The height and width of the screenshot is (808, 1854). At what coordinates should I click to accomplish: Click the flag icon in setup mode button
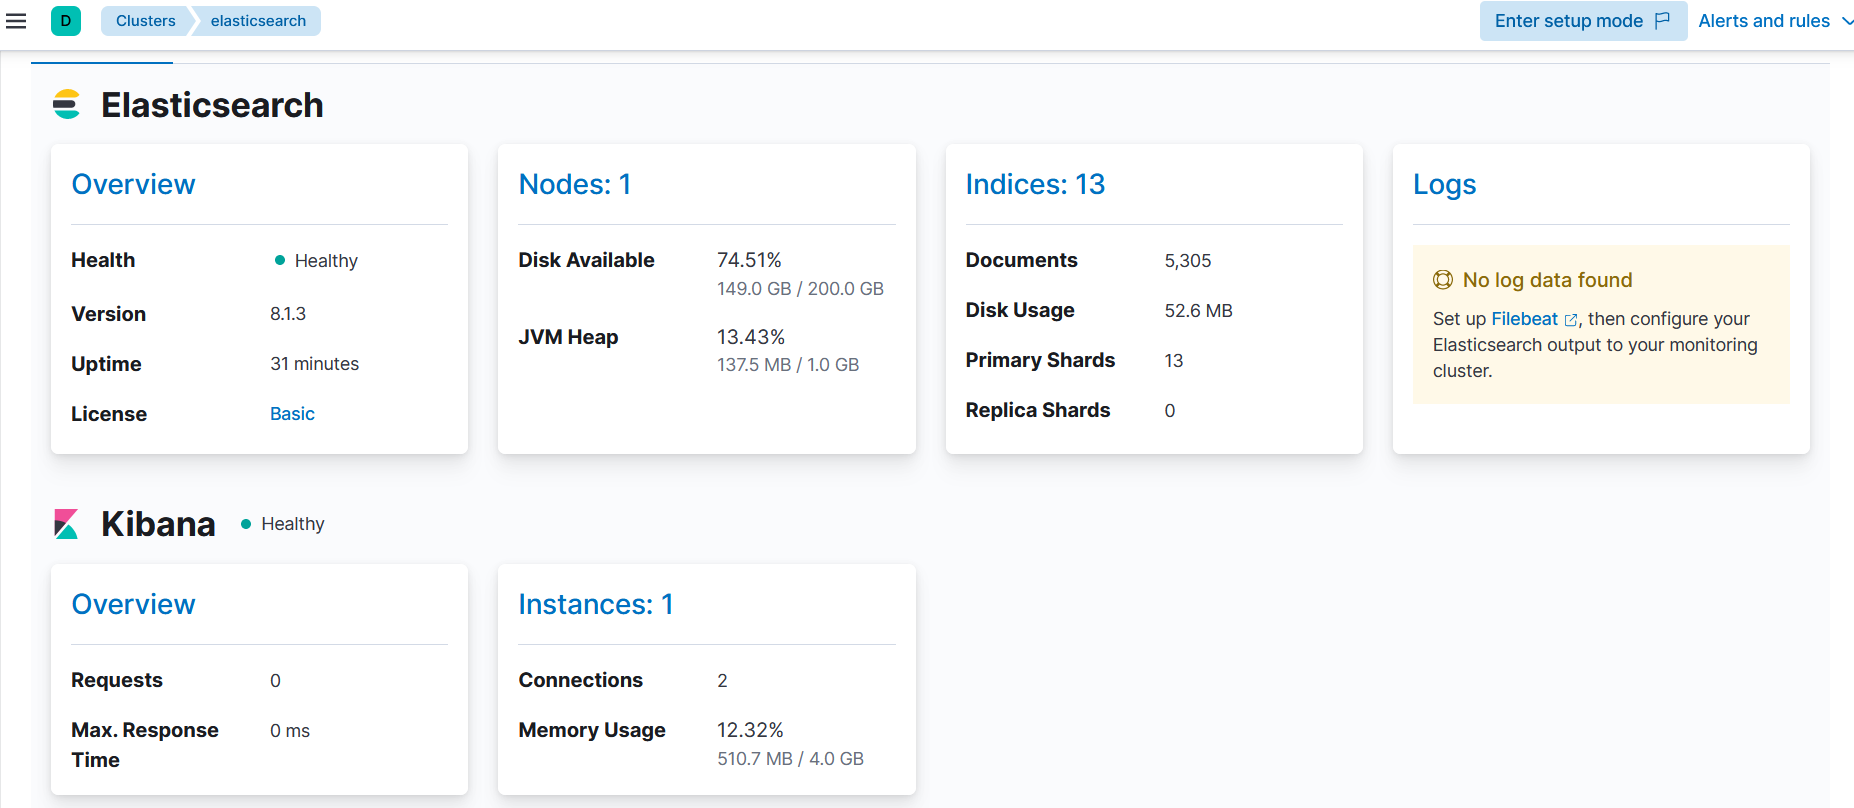(1662, 21)
